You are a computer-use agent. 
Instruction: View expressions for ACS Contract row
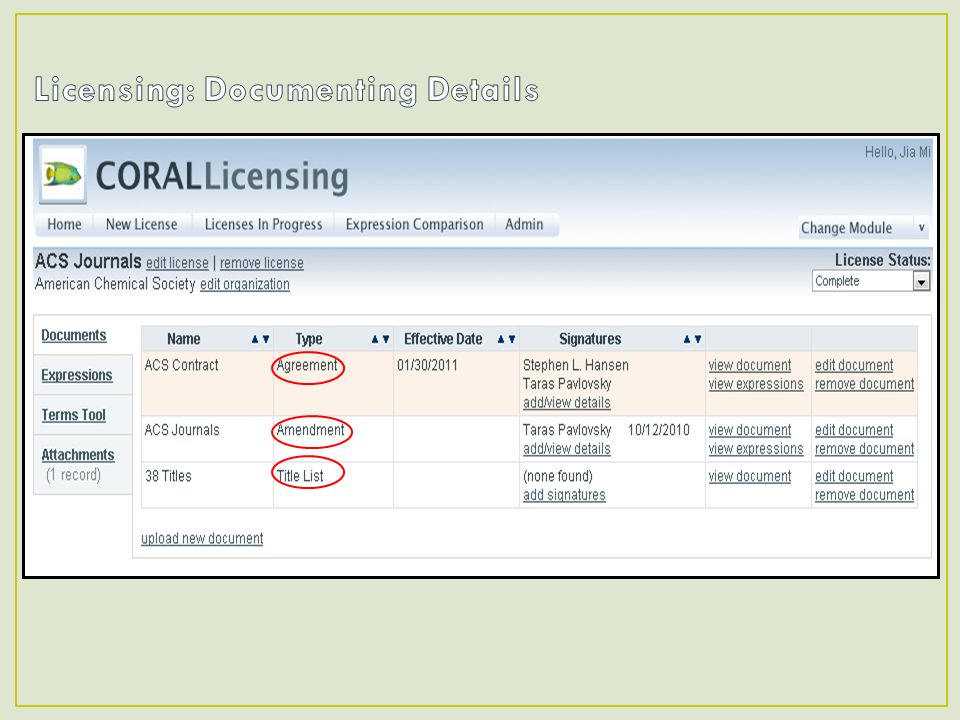756,384
